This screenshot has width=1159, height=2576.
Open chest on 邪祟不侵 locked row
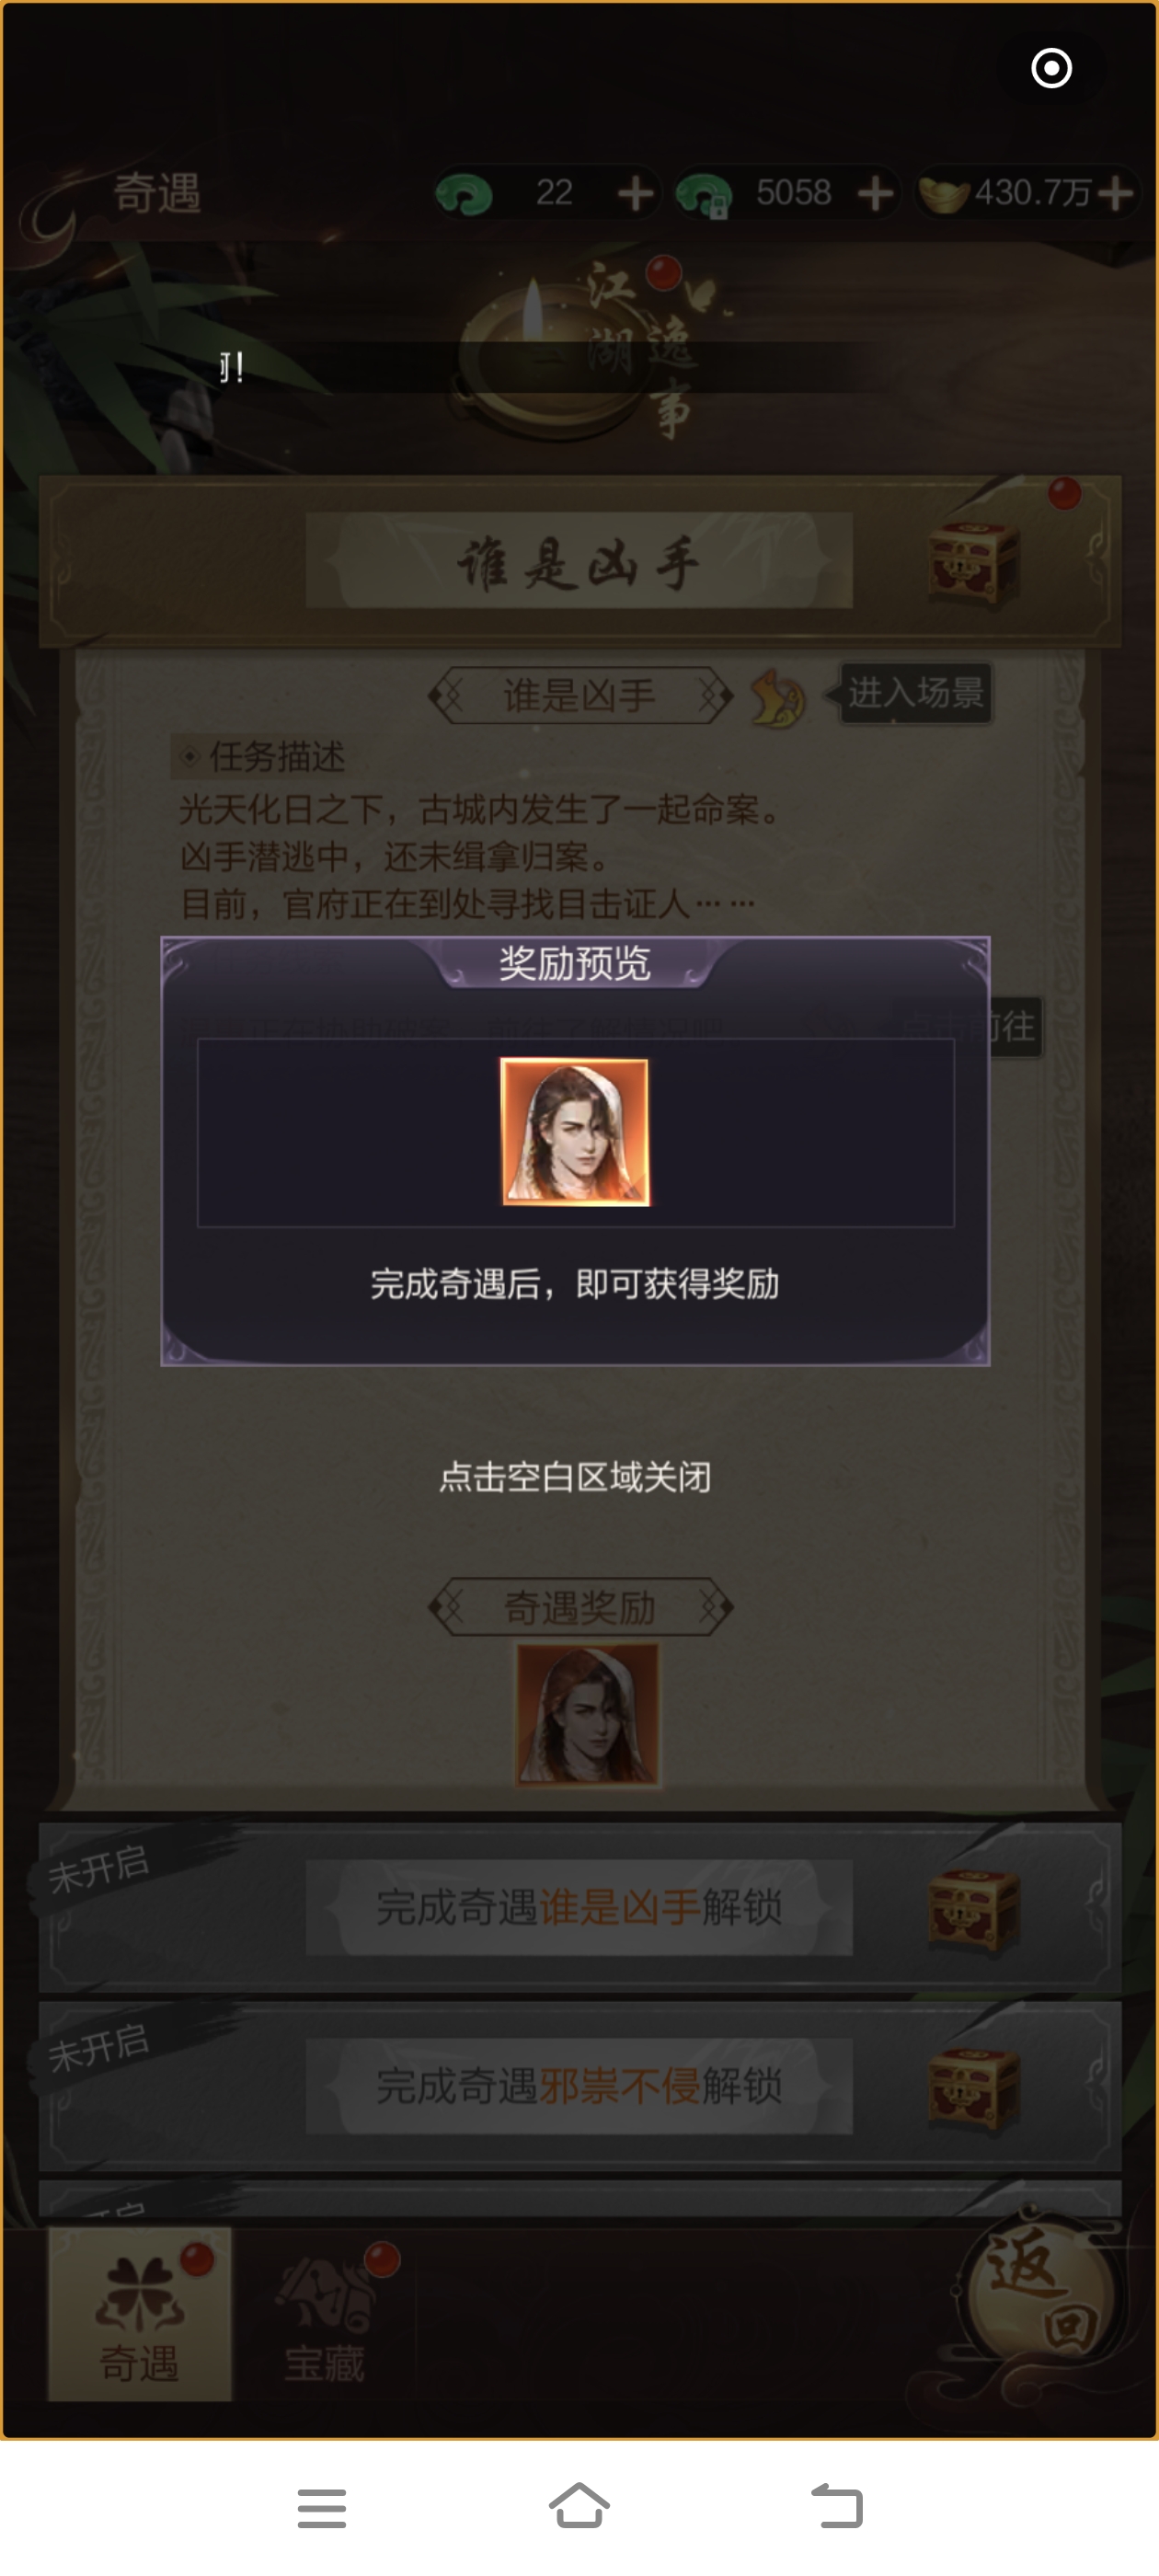pyautogui.click(x=974, y=2087)
